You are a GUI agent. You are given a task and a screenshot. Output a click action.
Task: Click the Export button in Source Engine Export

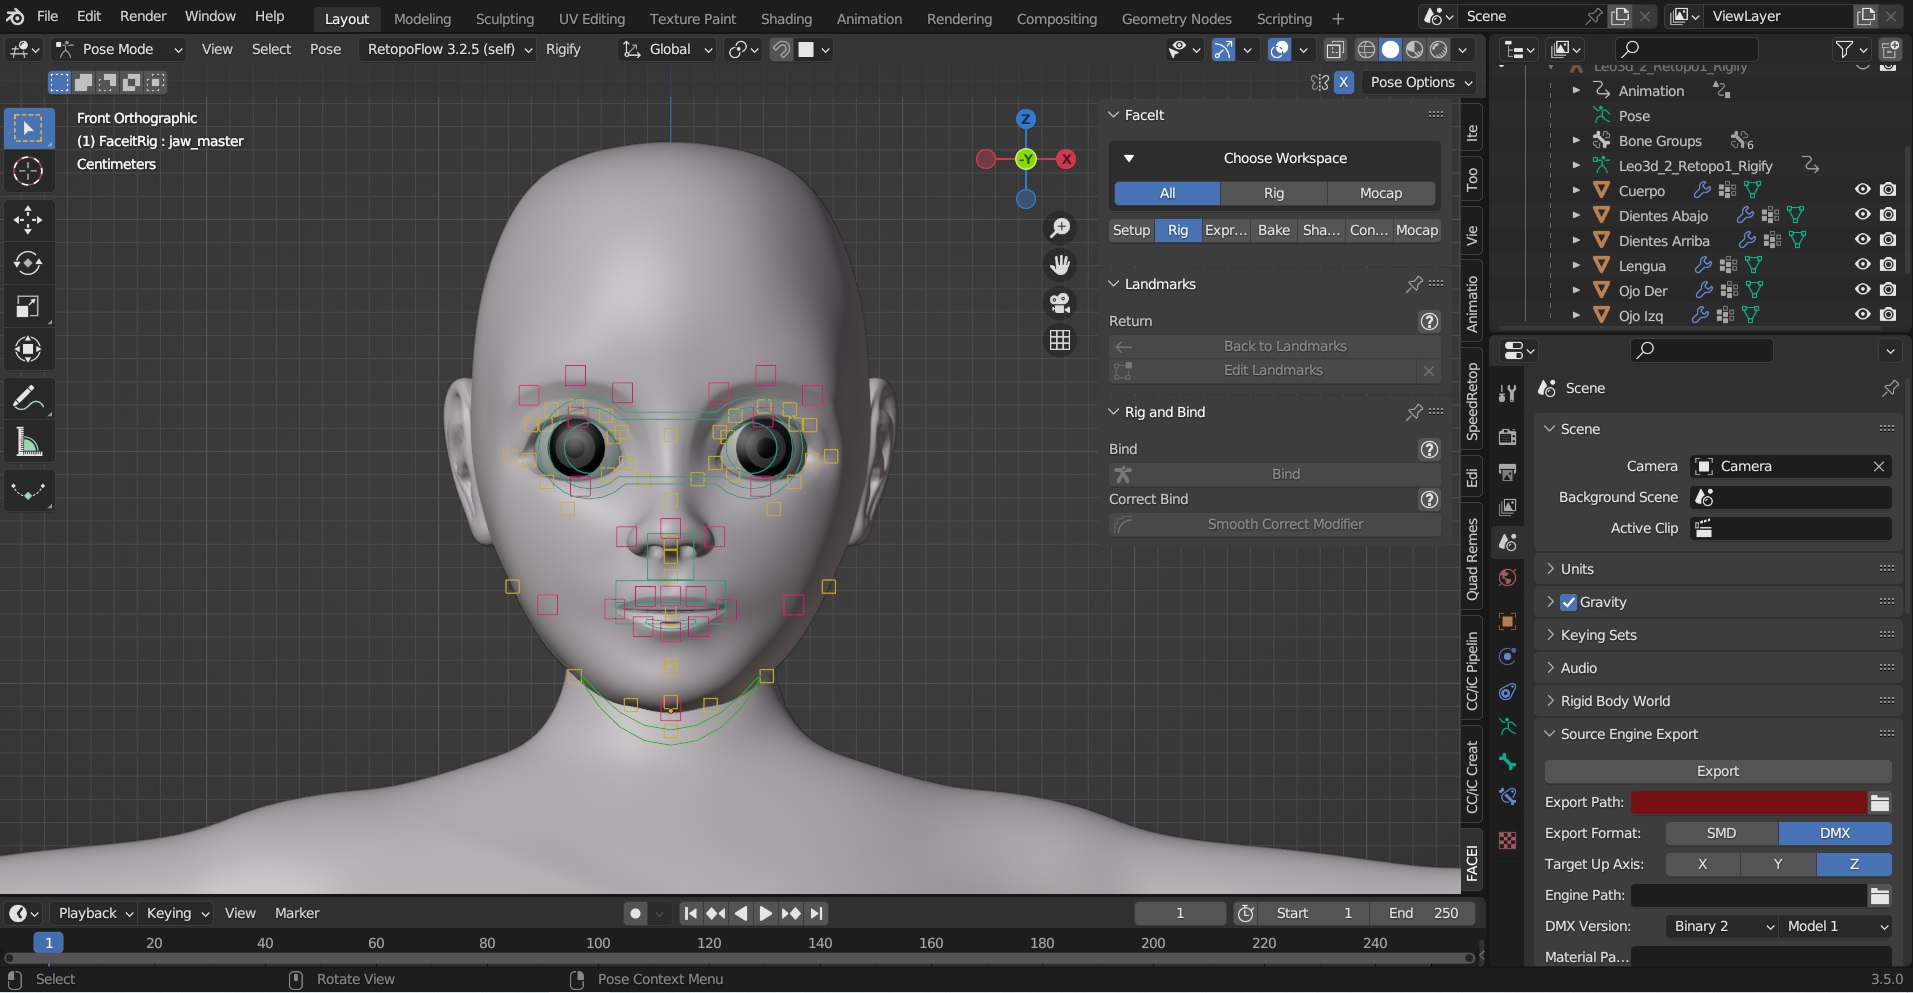click(1717, 771)
